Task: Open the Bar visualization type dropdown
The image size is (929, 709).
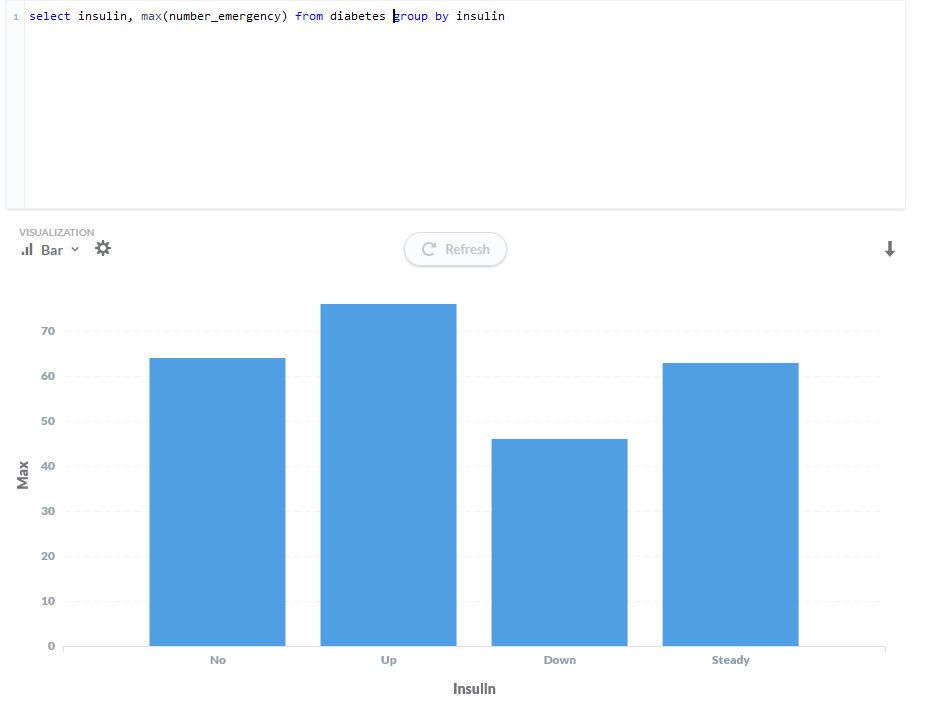Action: (50, 250)
